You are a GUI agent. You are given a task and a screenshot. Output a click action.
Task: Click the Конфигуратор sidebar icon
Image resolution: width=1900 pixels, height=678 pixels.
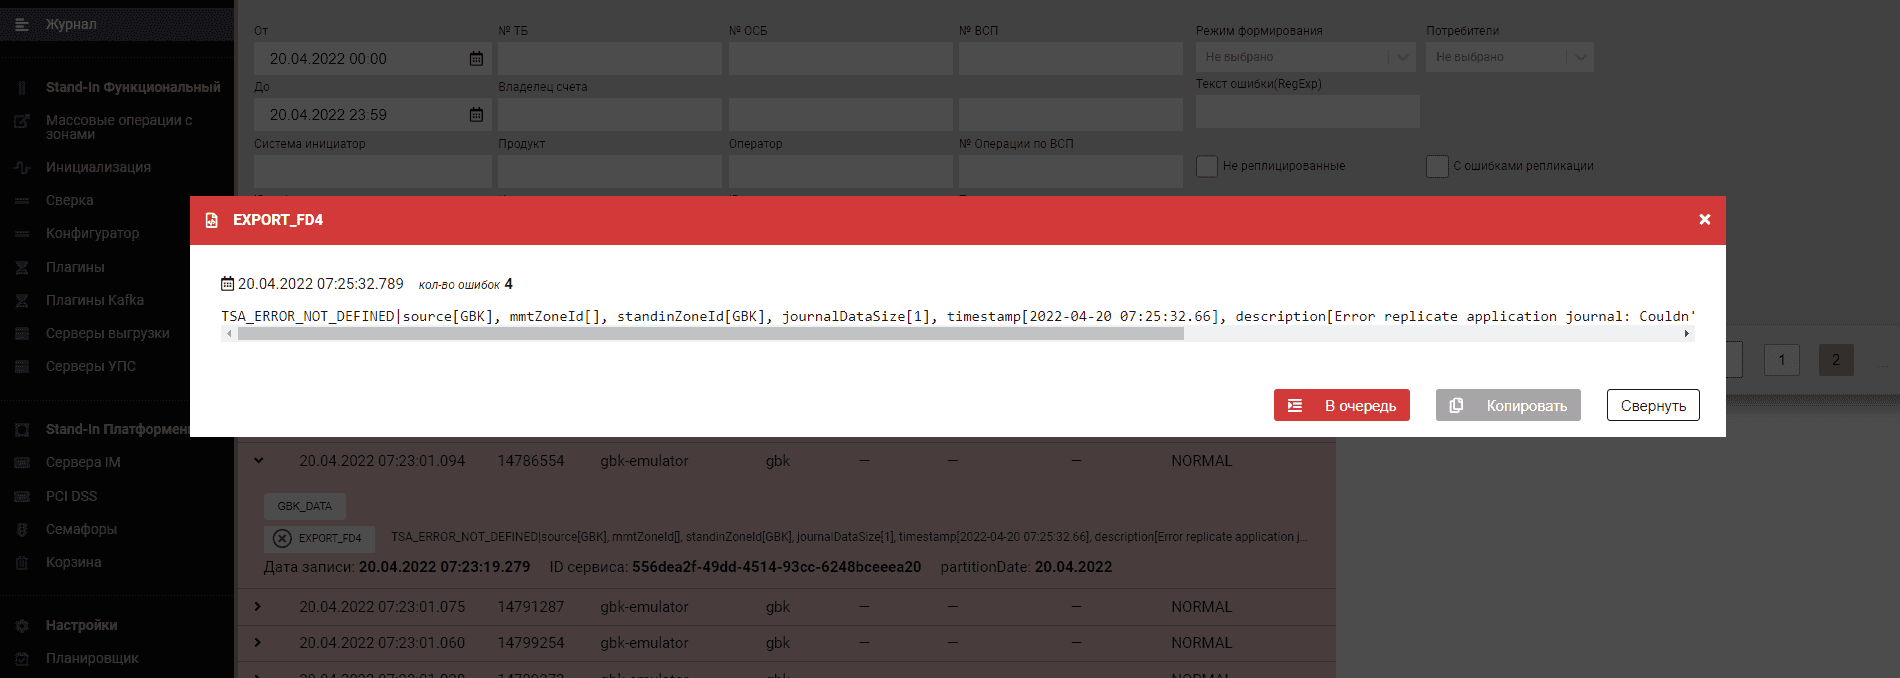pos(22,234)
